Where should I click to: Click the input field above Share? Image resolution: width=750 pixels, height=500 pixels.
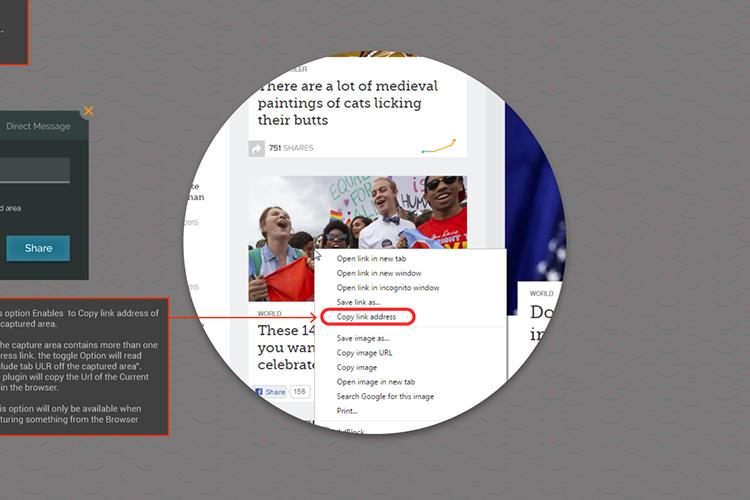click(34, 170)
